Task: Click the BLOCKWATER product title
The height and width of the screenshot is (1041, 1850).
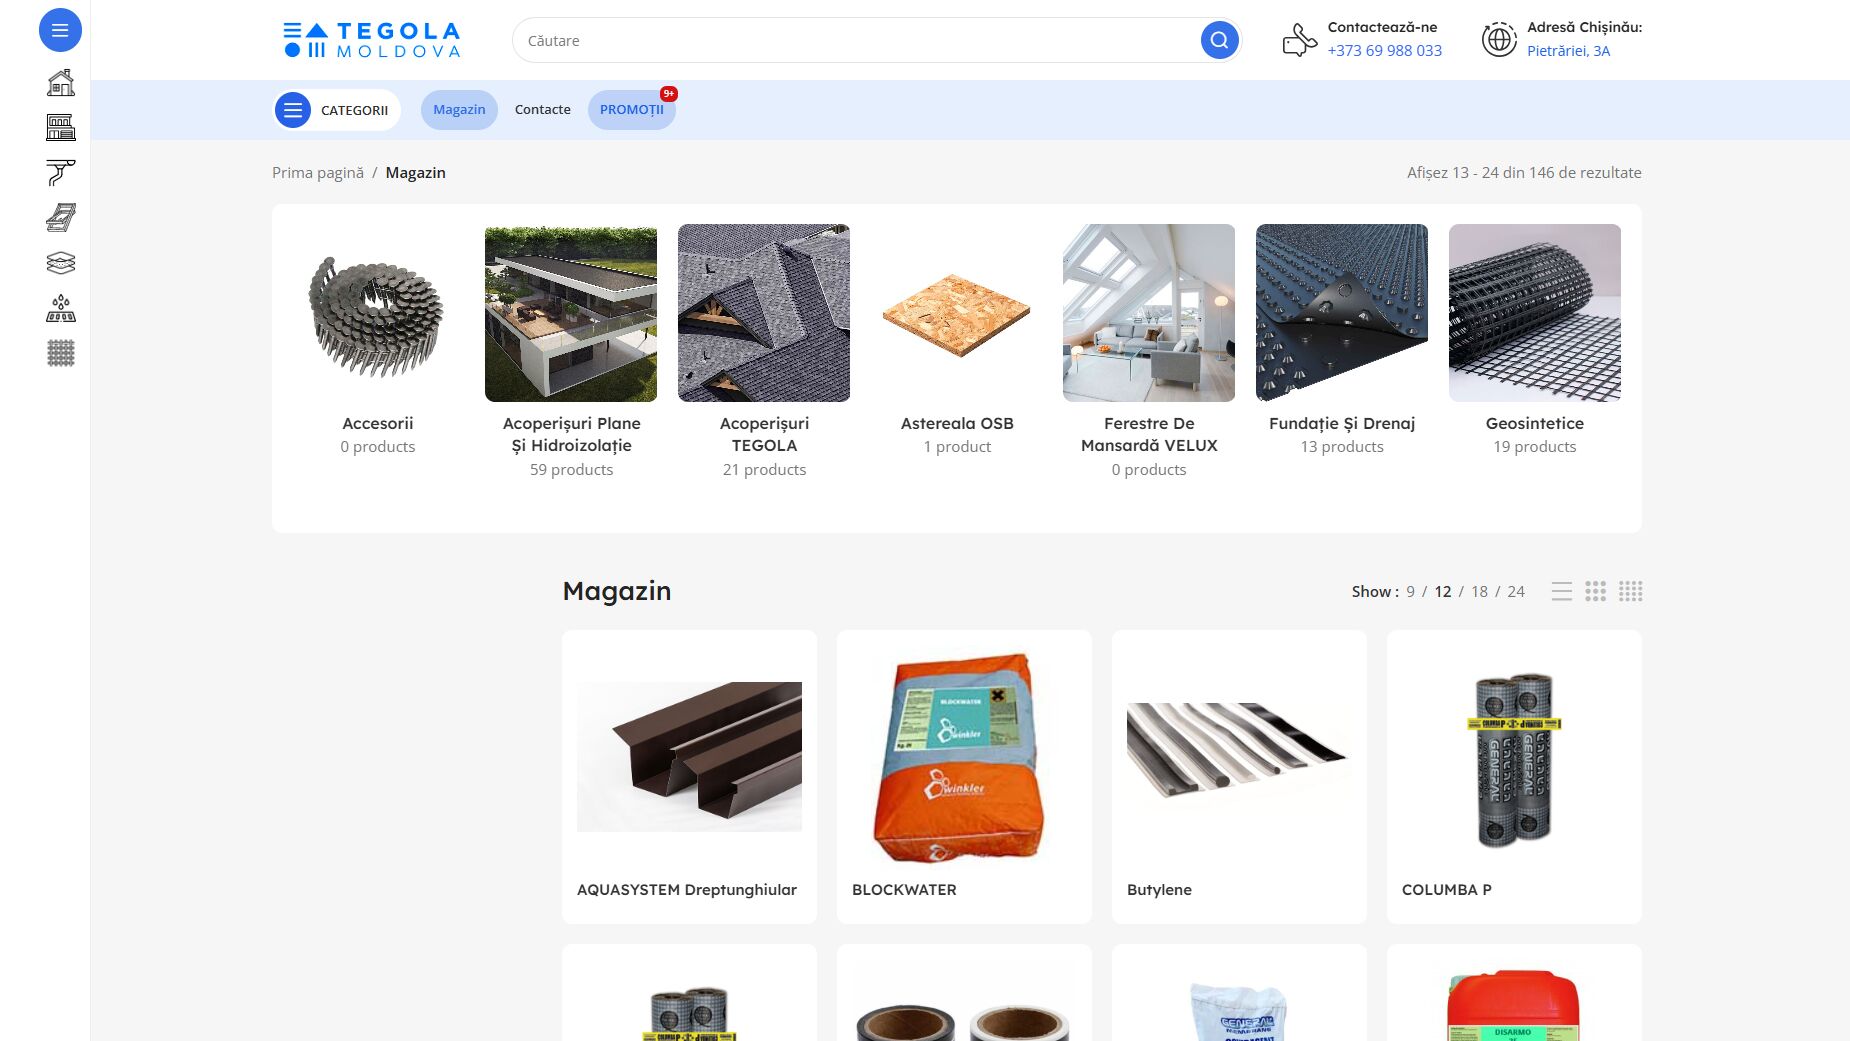Action: point(904,889)
